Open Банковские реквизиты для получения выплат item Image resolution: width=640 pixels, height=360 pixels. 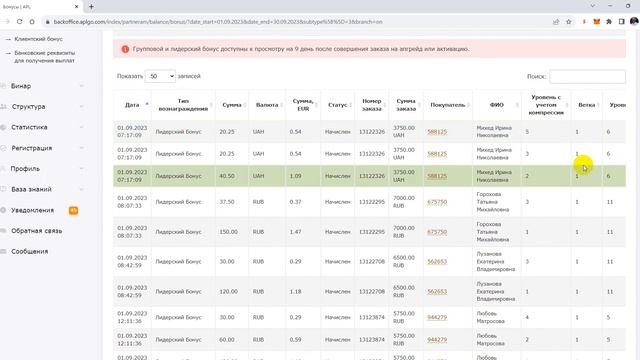tap(44, 57)
